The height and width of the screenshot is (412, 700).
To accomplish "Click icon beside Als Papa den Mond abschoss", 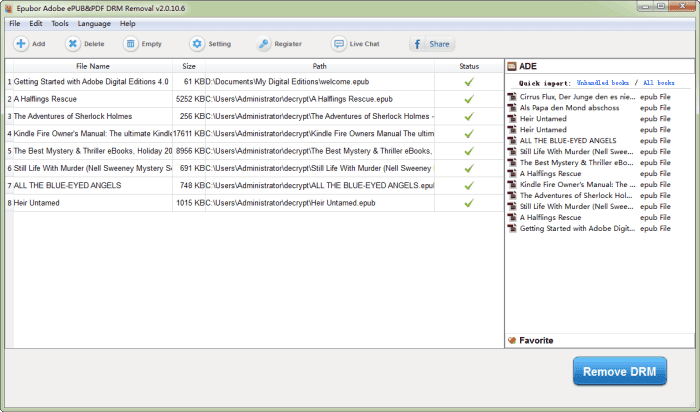I will tap(512, 108).
